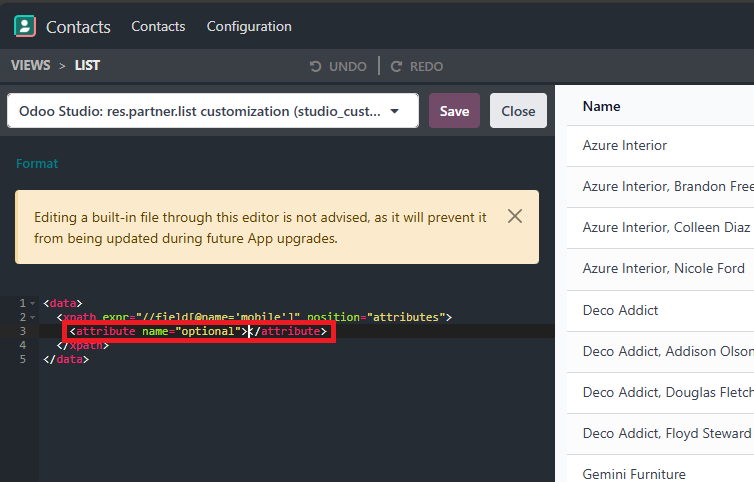
Task: Open Azure Interior, Colleen Diaz row
Action: coord(660,228)
